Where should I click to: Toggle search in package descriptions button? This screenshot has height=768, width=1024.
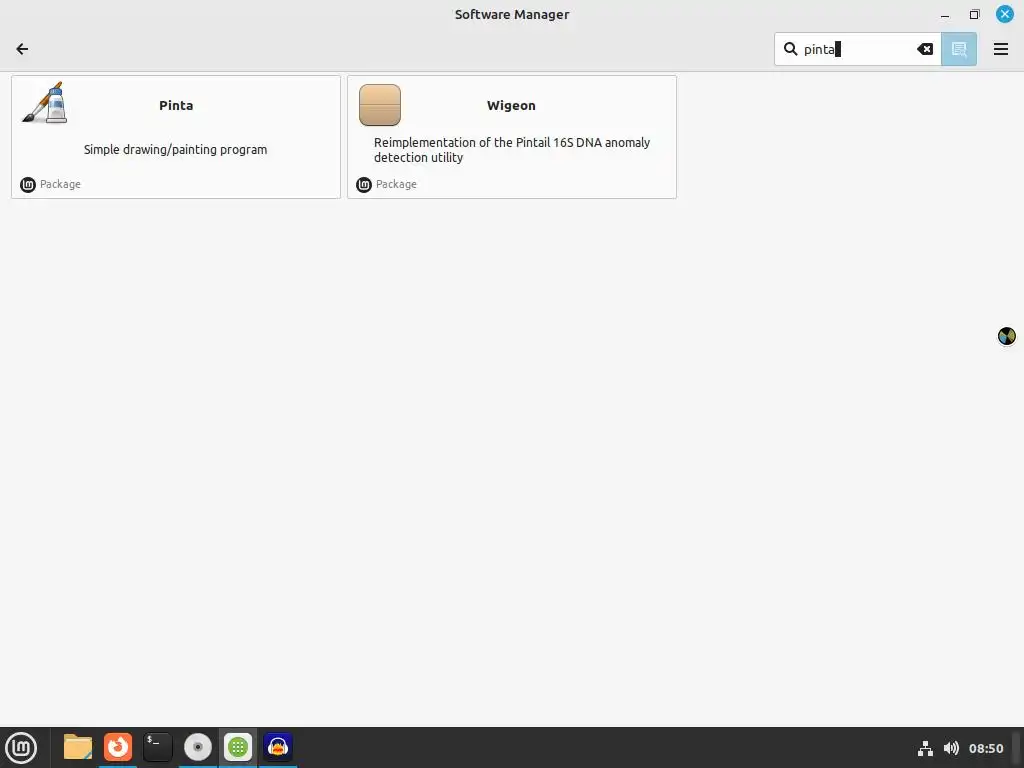click(x=959, y=49)
